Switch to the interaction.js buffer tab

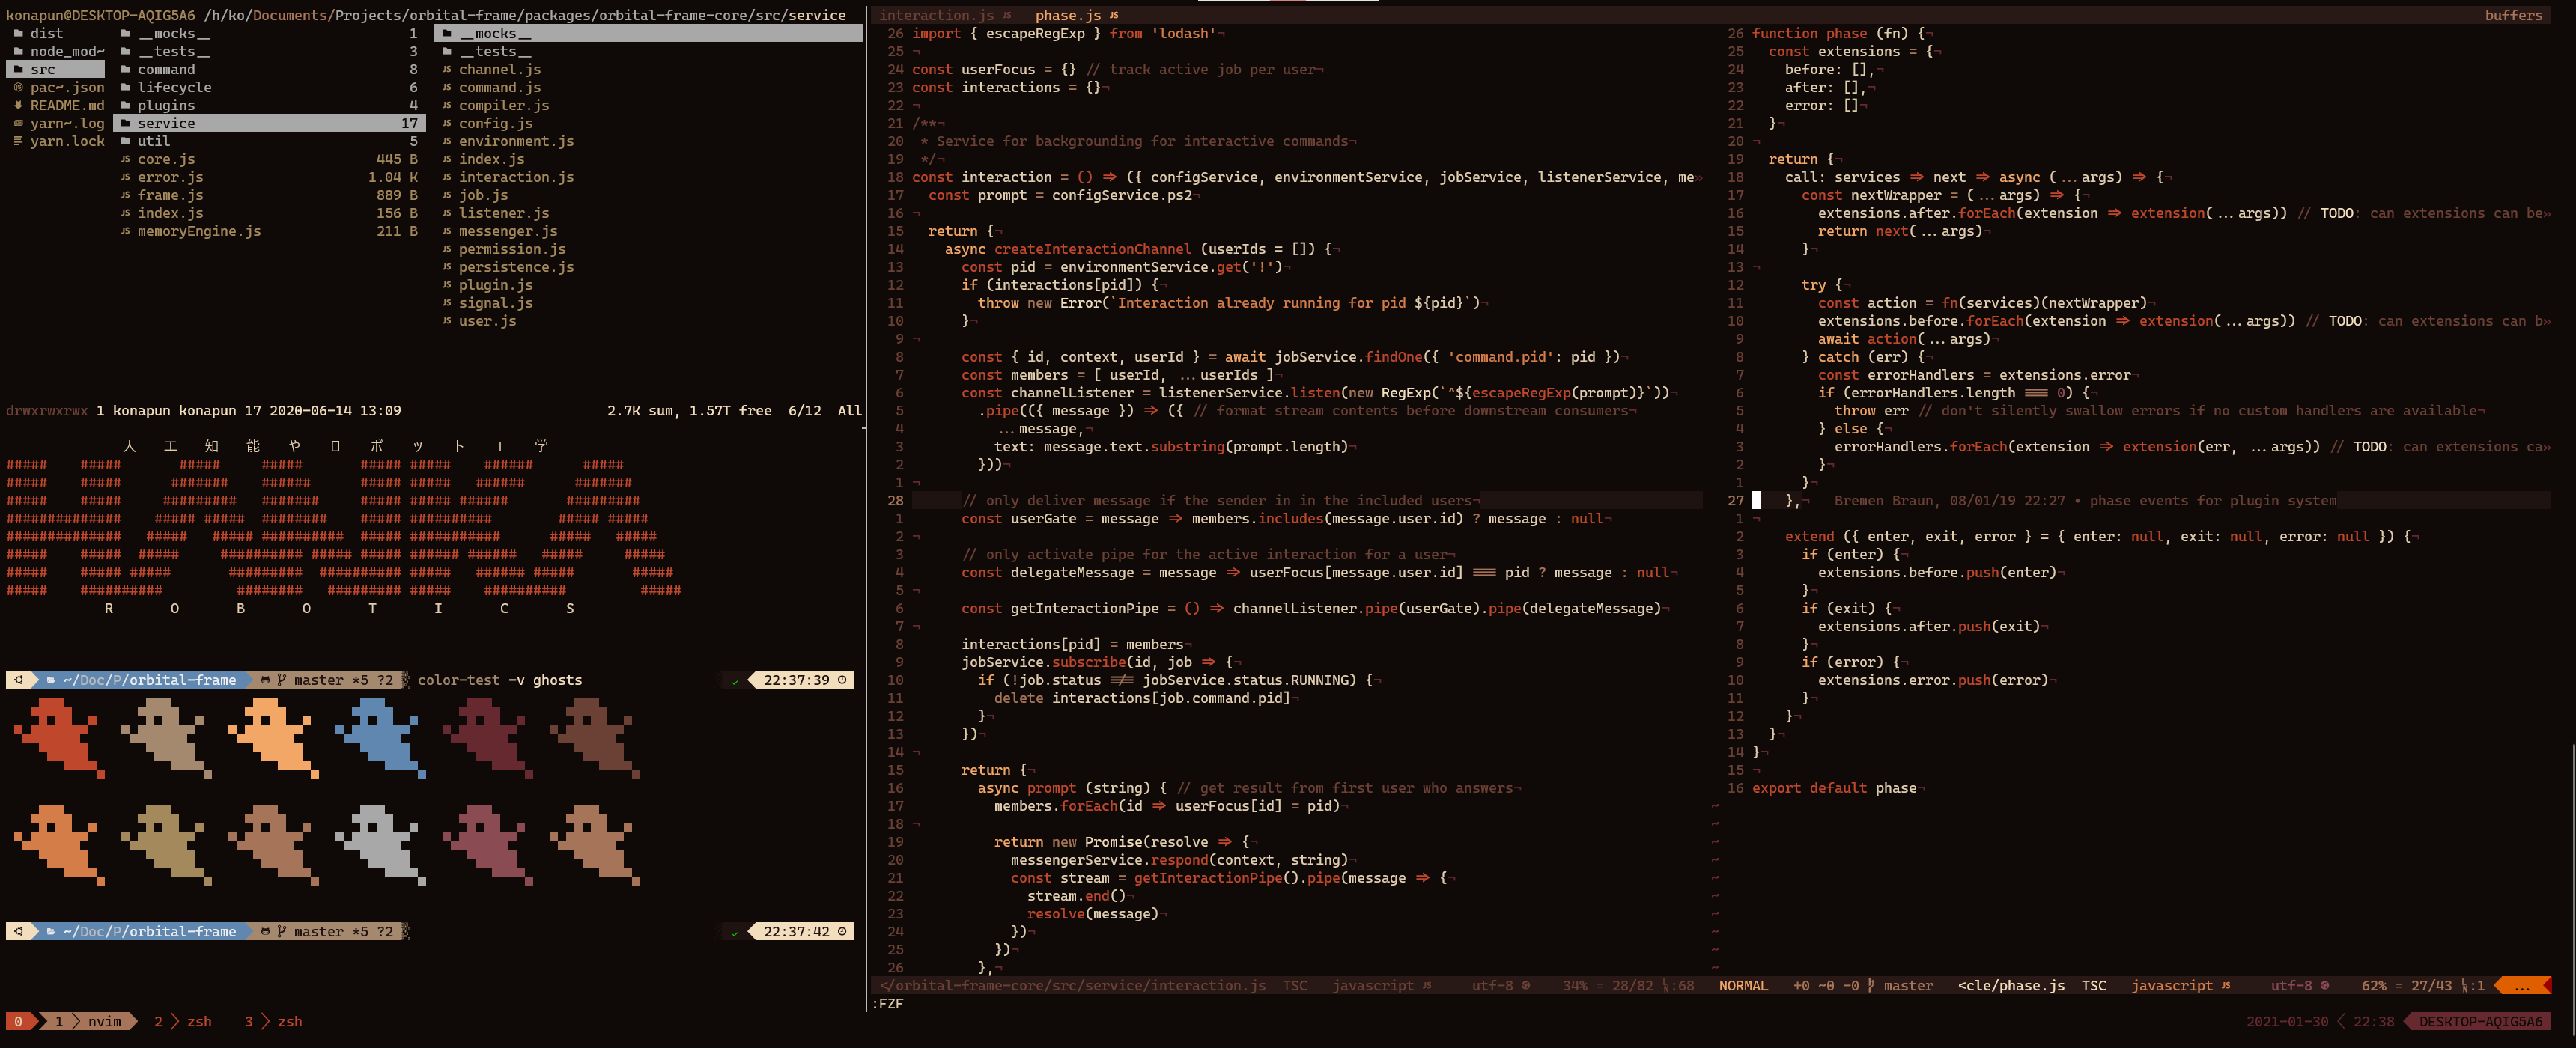click(936, 16)
